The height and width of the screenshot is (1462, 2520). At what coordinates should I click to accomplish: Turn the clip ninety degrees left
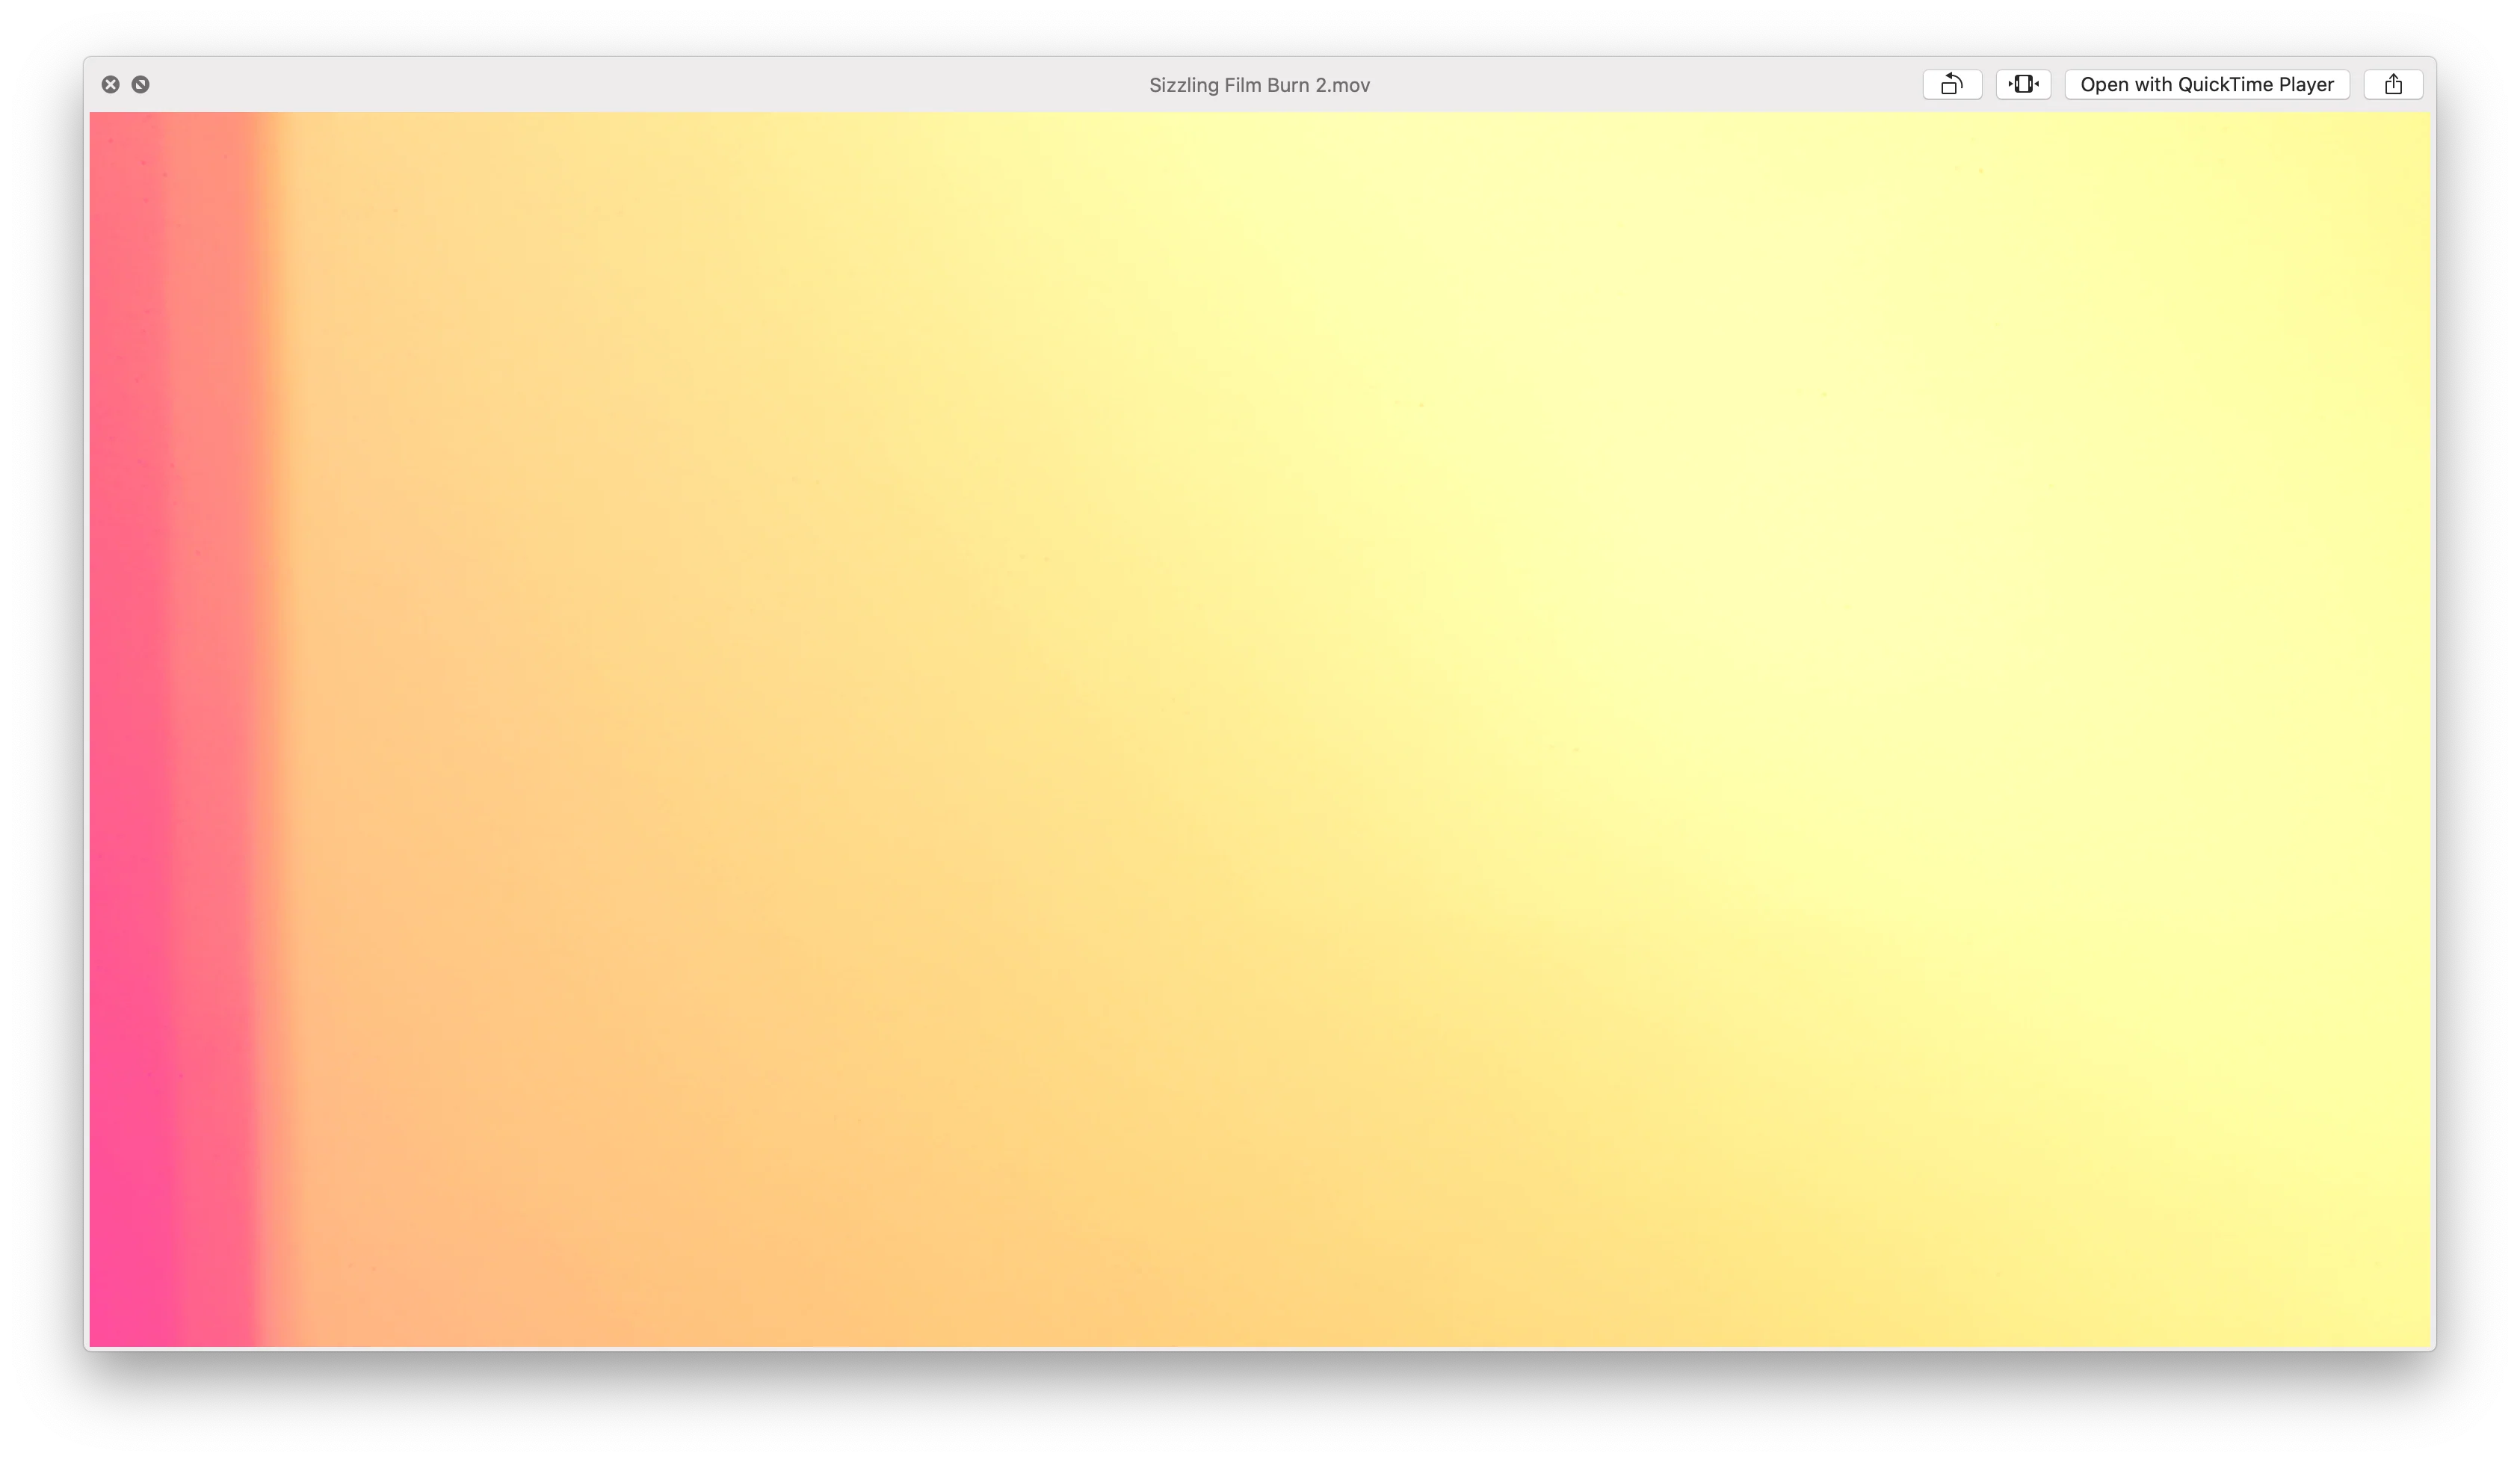pyautogui.click(x=1951, y=84)
